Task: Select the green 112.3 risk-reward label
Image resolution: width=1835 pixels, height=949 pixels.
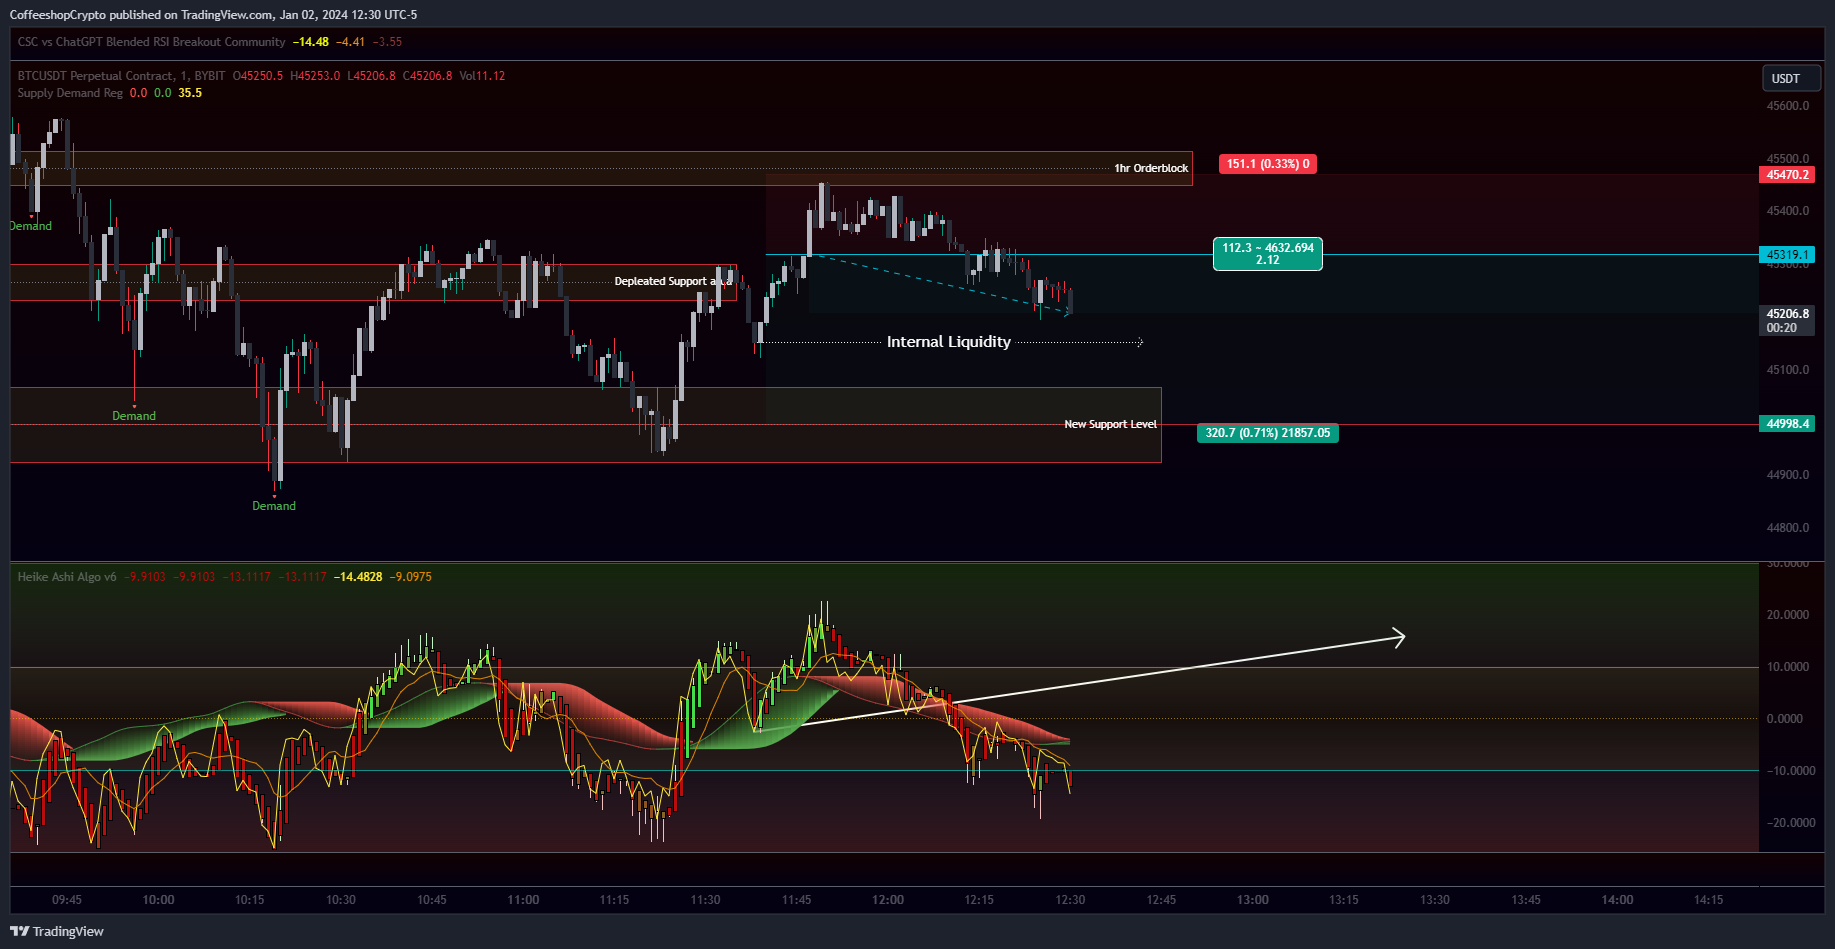Action: [x=1267, y=254]
